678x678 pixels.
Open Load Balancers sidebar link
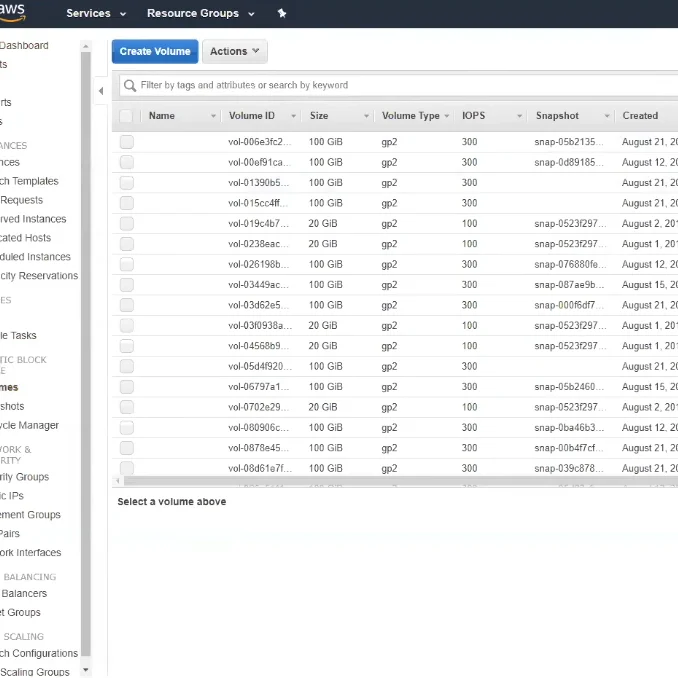coord(23,594)
